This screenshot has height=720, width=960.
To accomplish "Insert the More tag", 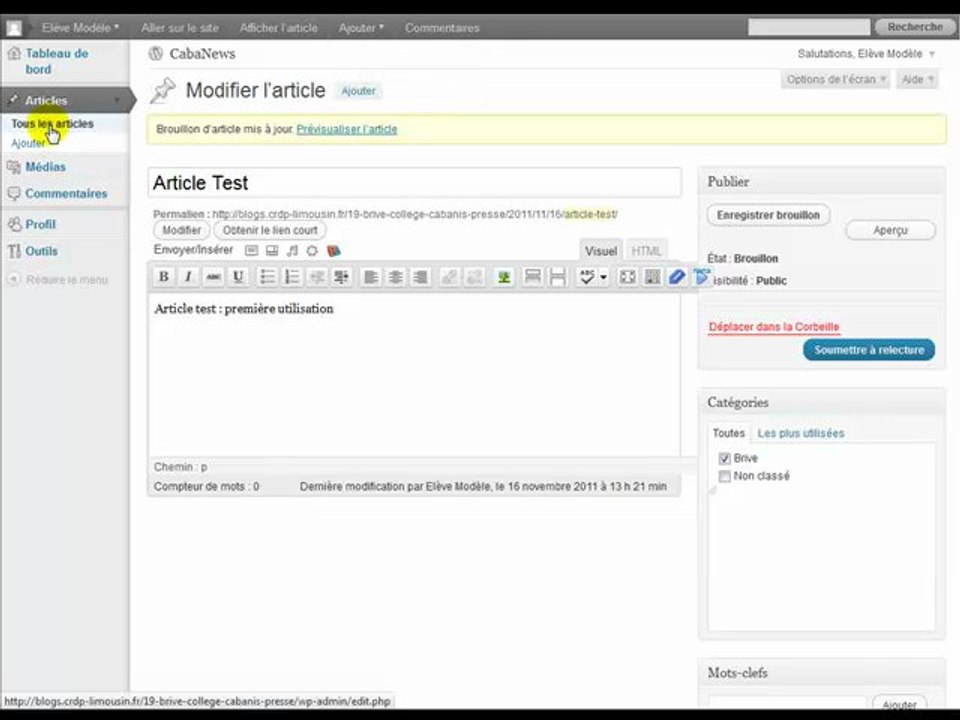I will tap(533, 277).
